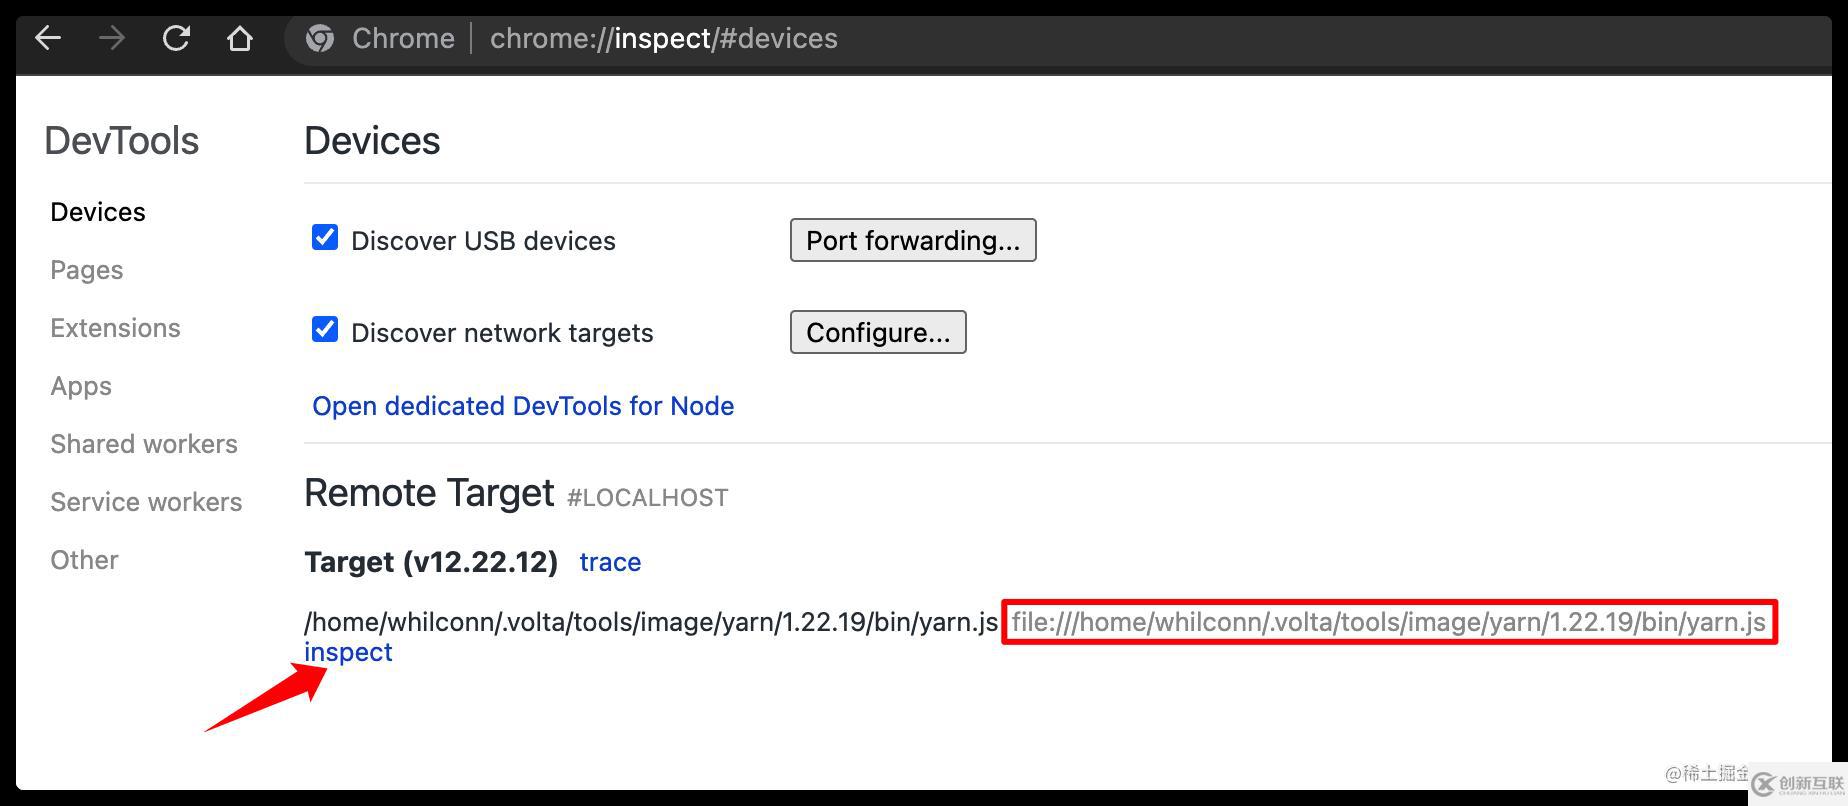Click the #LOCALHOST label

(647, 498)
